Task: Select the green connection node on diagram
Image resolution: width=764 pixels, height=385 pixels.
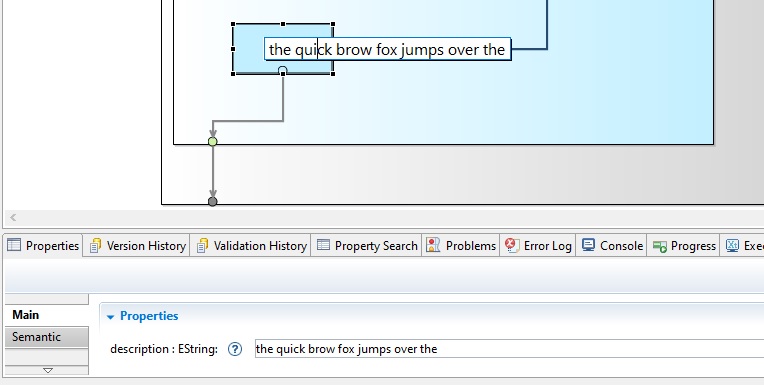Action: click(x=212, y=141)
